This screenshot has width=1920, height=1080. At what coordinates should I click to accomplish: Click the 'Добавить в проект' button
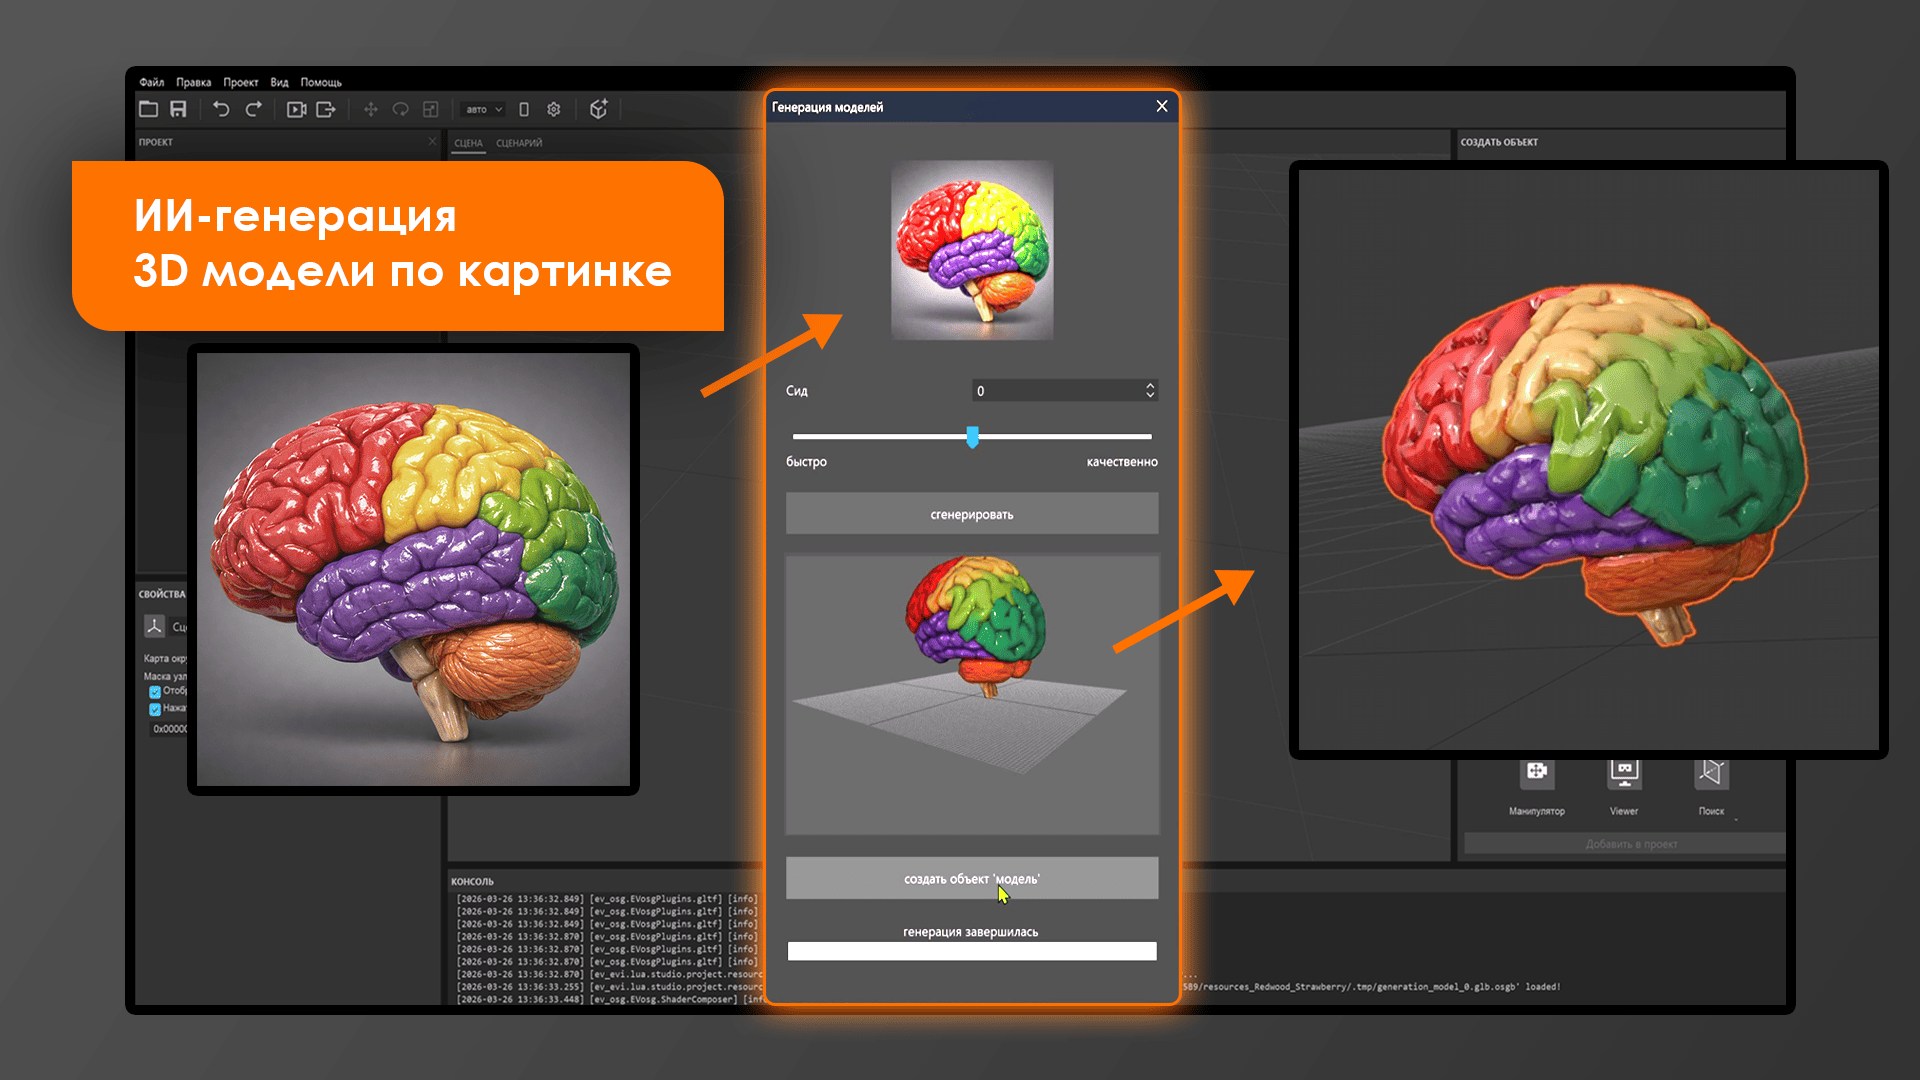click(x=1624, y=844)
